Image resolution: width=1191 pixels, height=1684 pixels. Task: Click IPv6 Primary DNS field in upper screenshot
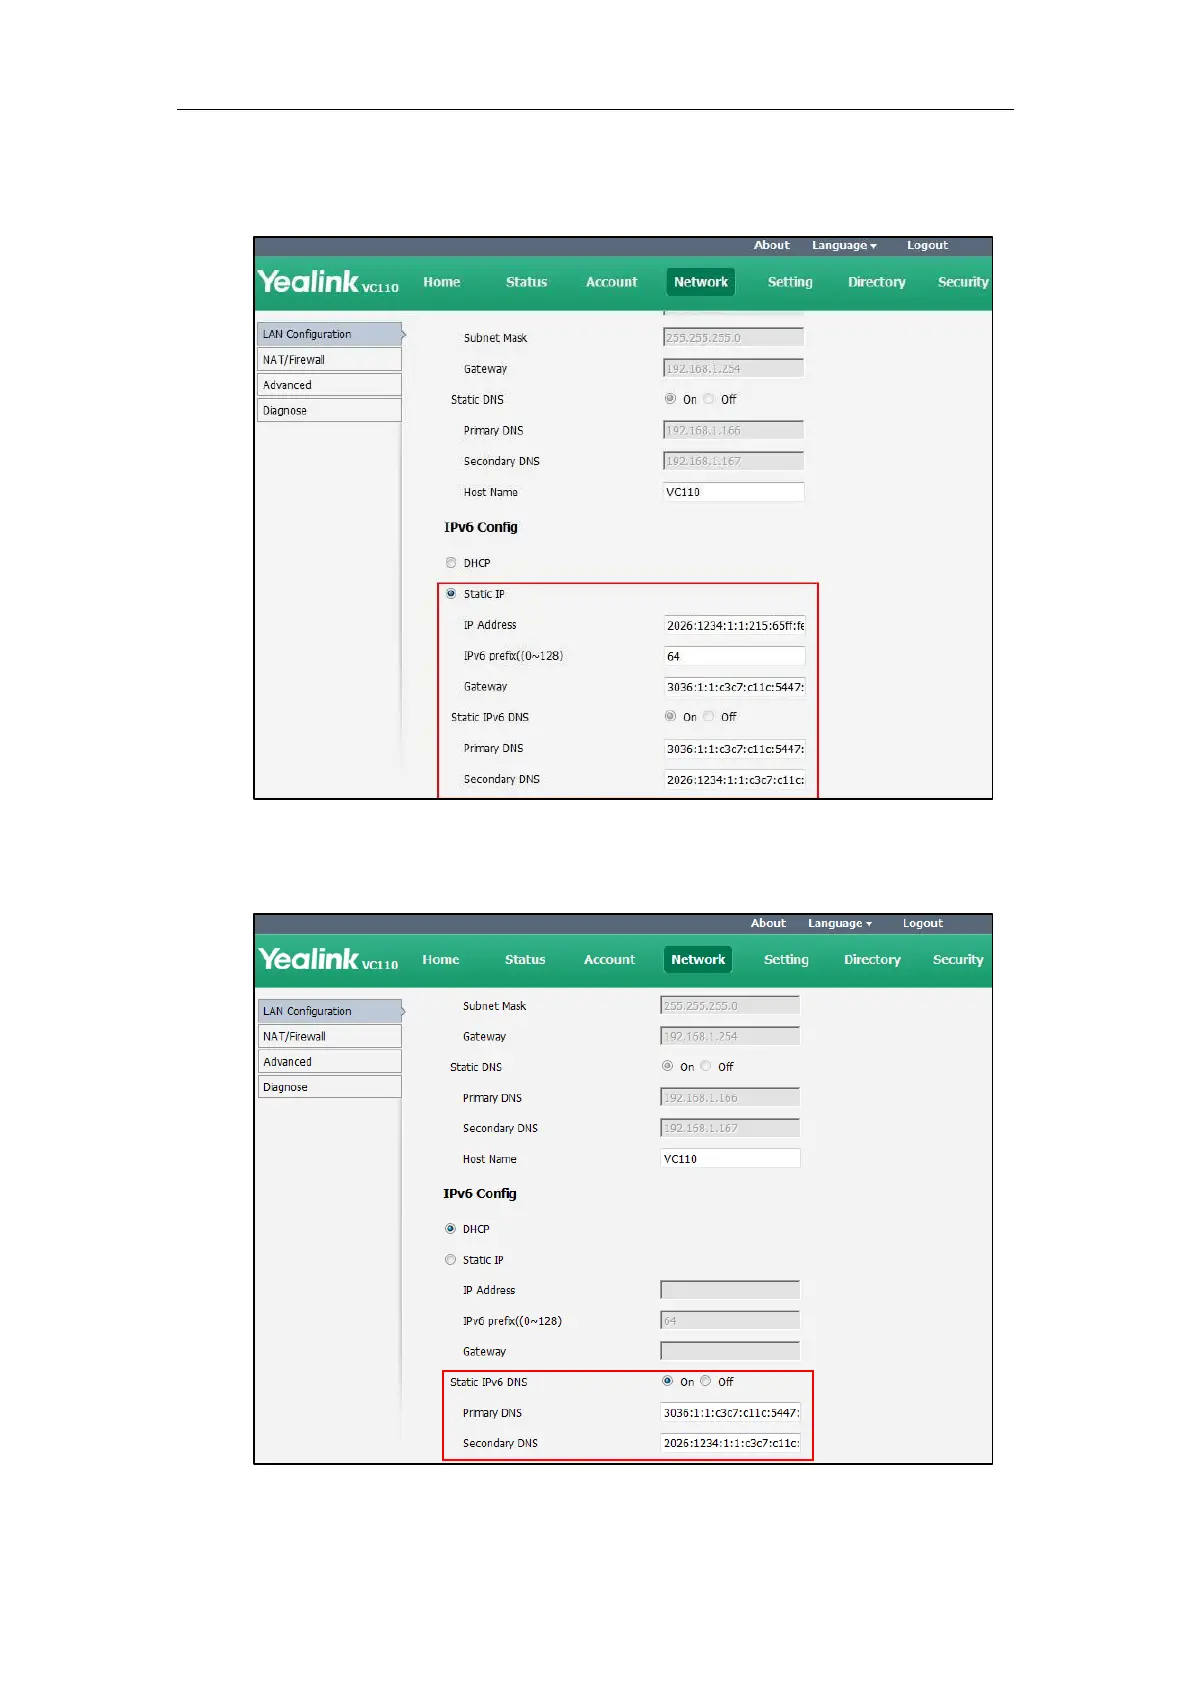[734, 749]
